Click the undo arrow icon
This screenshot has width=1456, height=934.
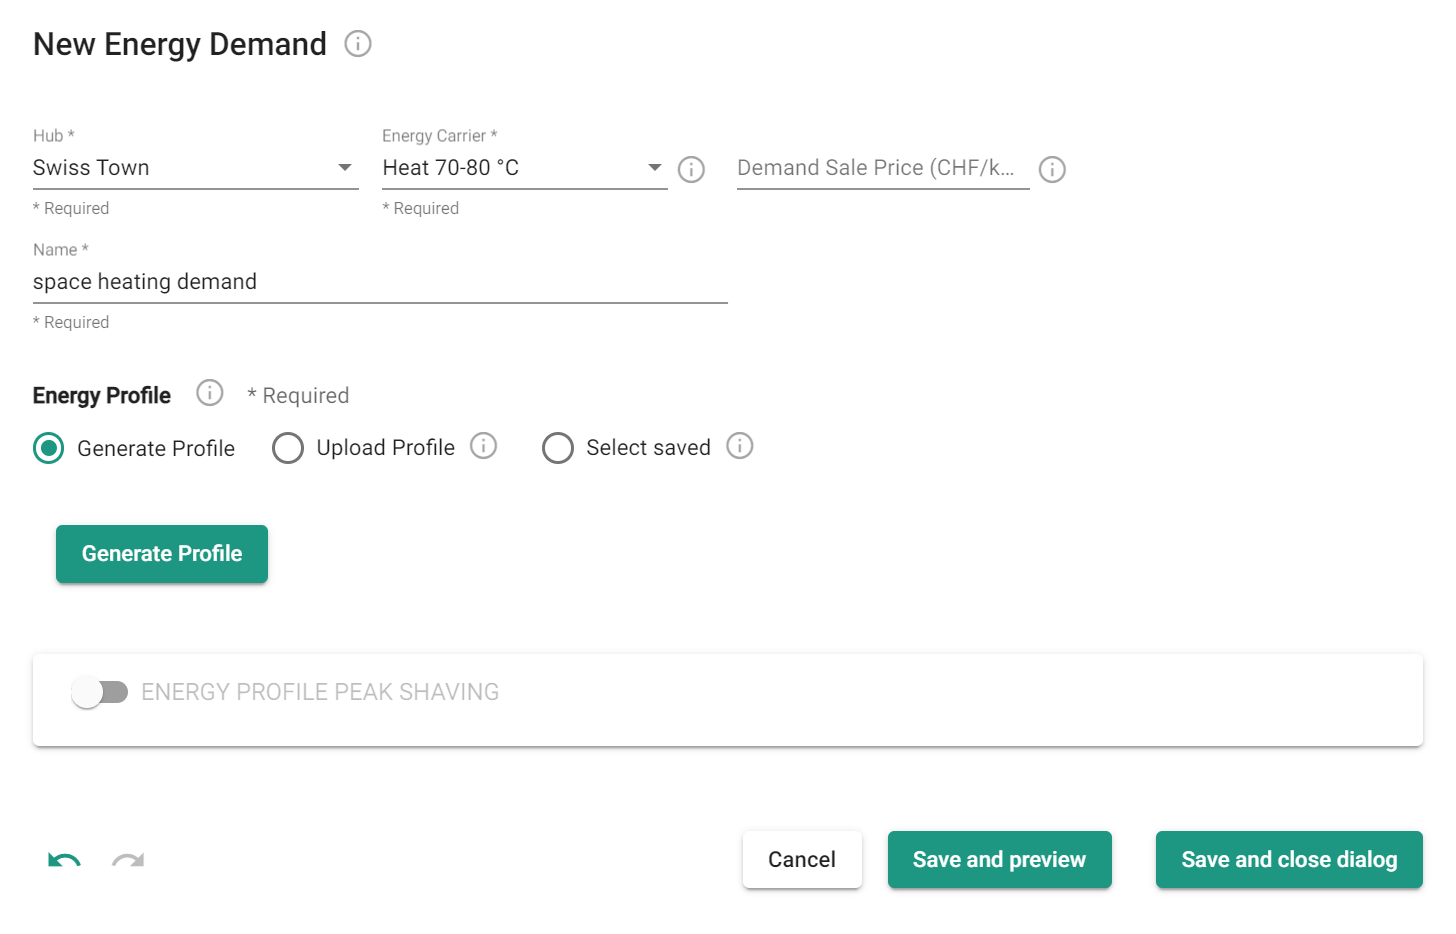click(64, 861)
